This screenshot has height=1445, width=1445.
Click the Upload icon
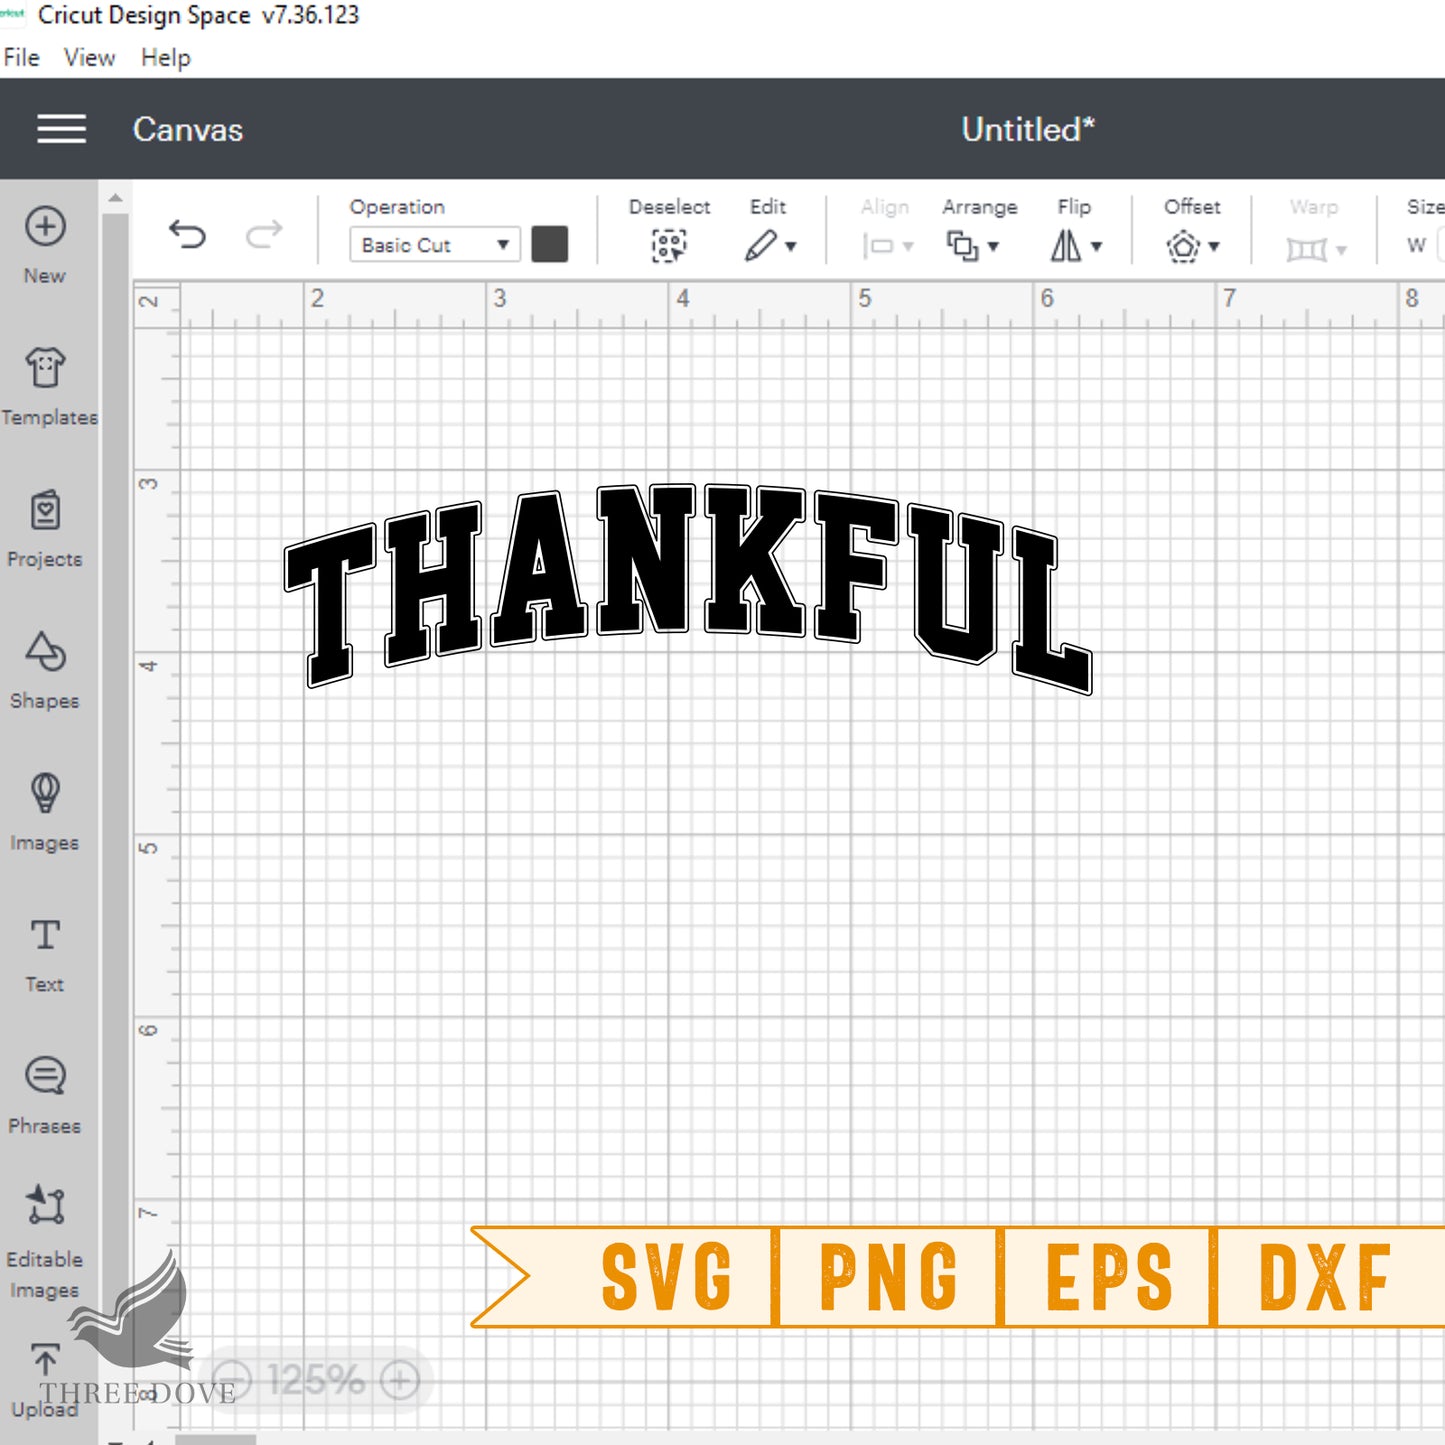point(45,1360)
